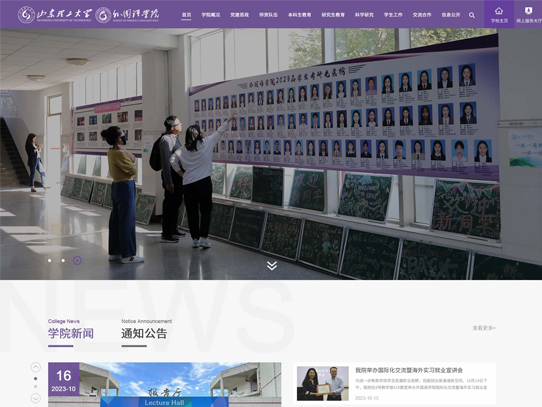Open the 科学研究 navigation menu
Screen dimensions: 542x407
click(364, 15)
